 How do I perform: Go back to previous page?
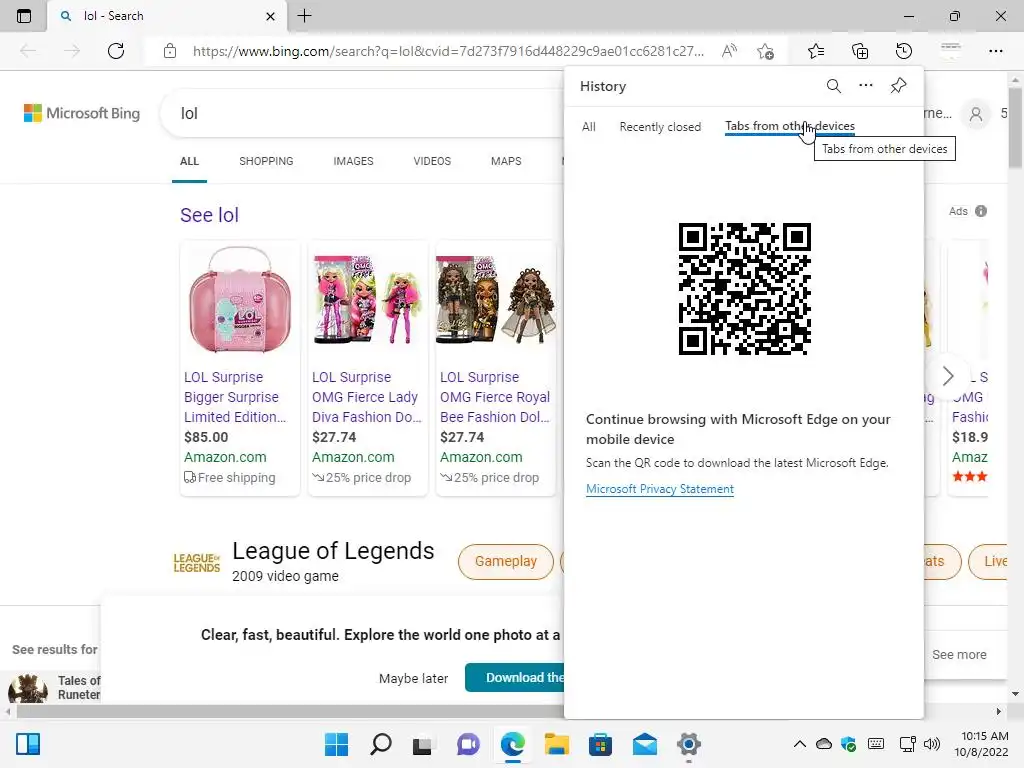[x=28, y=51]
